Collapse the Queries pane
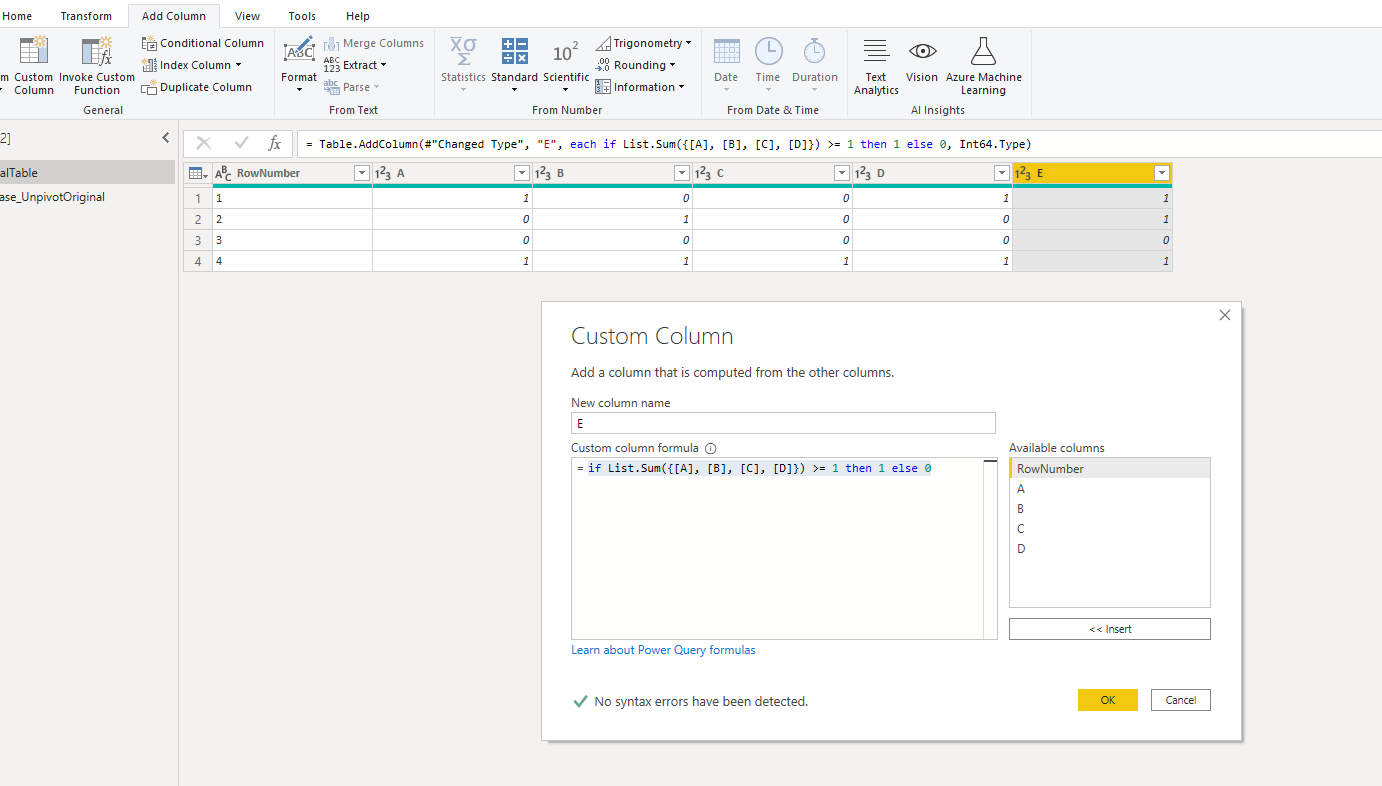 coord(166,138)
